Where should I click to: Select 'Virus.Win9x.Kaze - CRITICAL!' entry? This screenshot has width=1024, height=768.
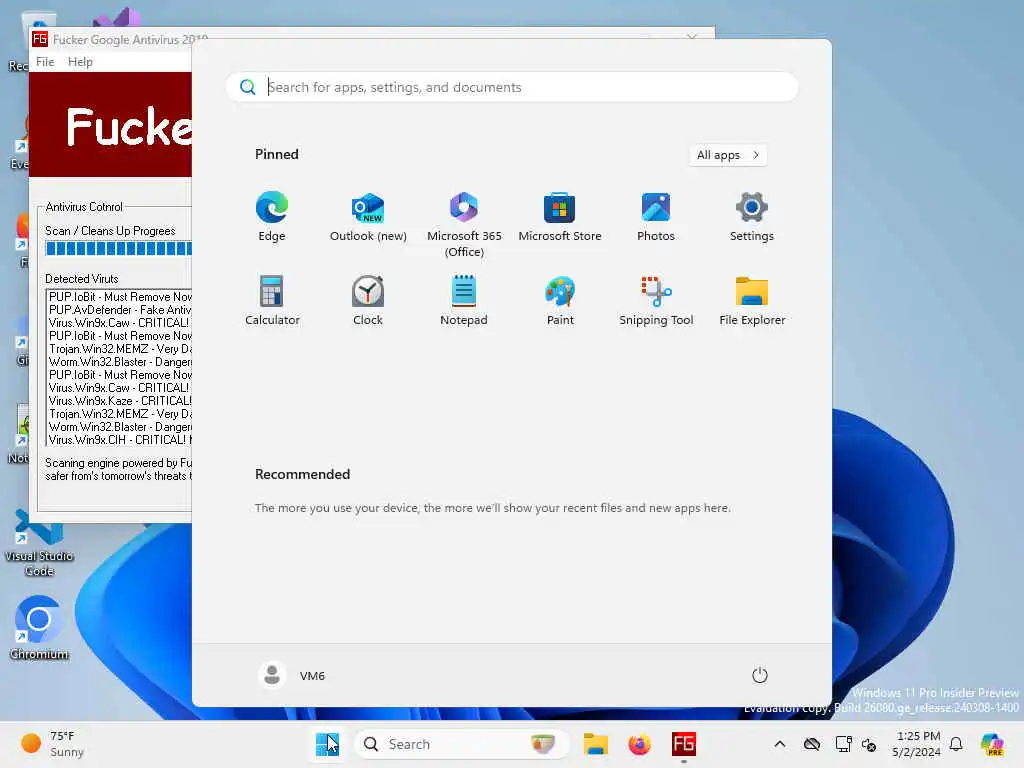[120, 401]
